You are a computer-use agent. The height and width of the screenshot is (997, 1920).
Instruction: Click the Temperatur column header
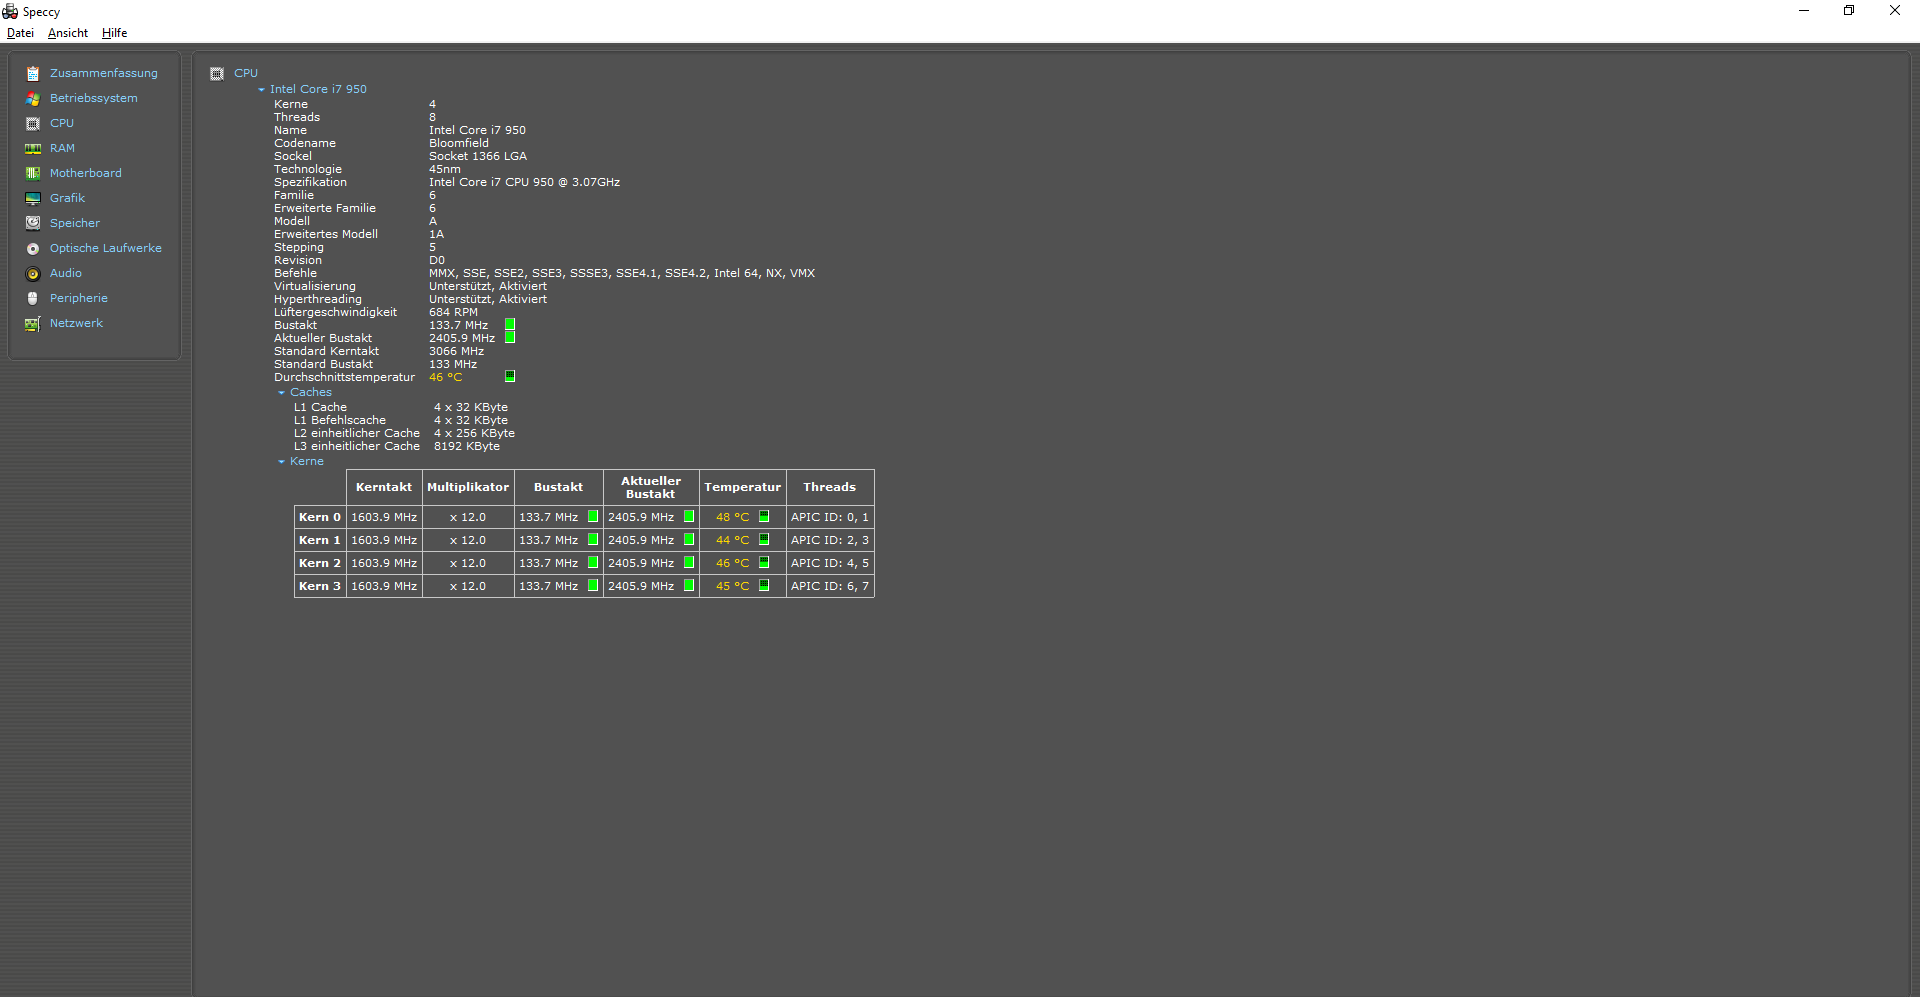[x=743, y=488]
